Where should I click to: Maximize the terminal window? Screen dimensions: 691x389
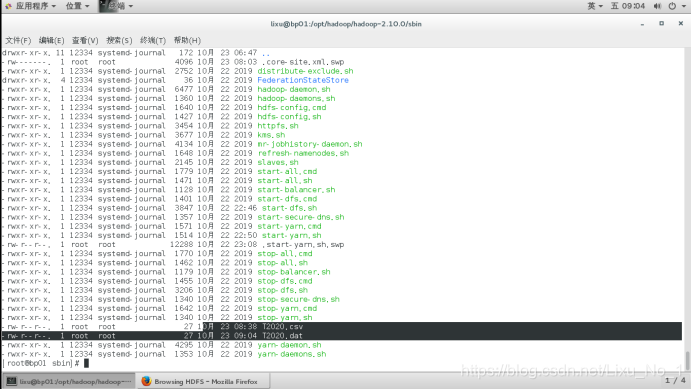click(661, 24)
